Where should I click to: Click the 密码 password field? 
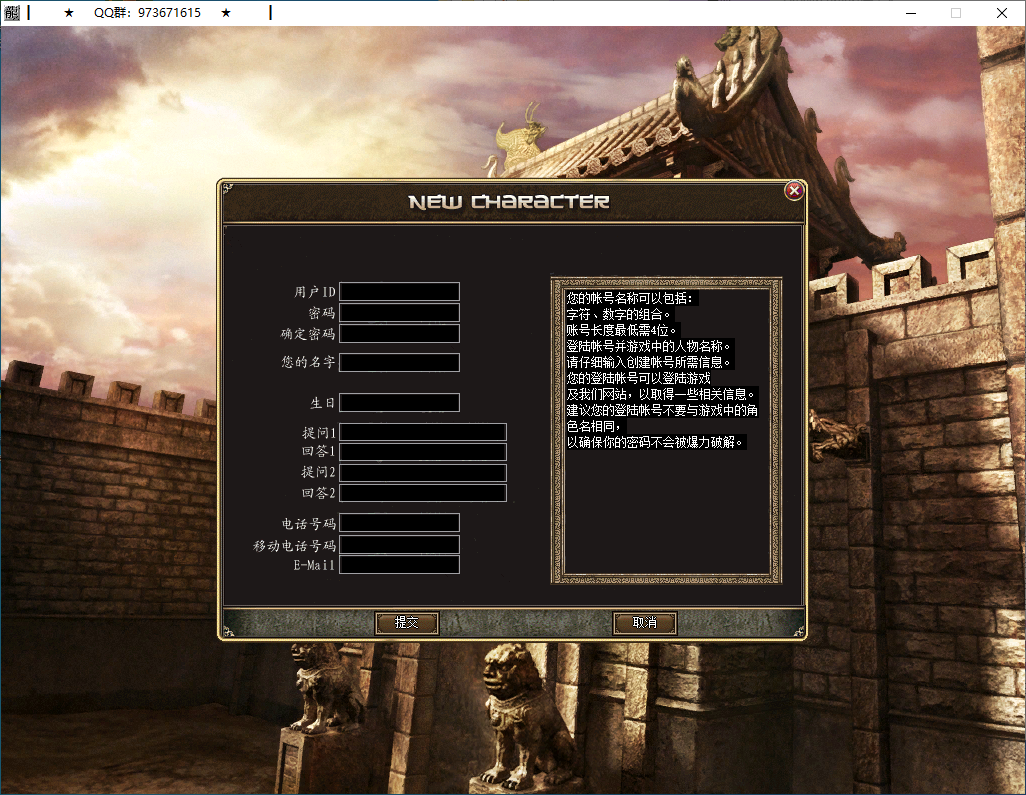point(398,312)
